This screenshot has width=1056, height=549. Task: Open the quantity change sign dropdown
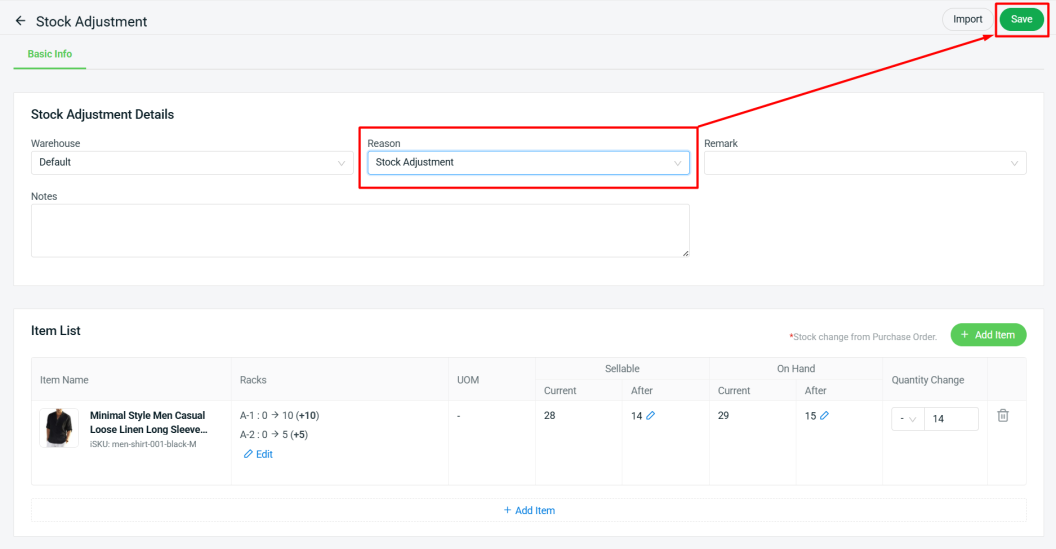tap(908, 419)
